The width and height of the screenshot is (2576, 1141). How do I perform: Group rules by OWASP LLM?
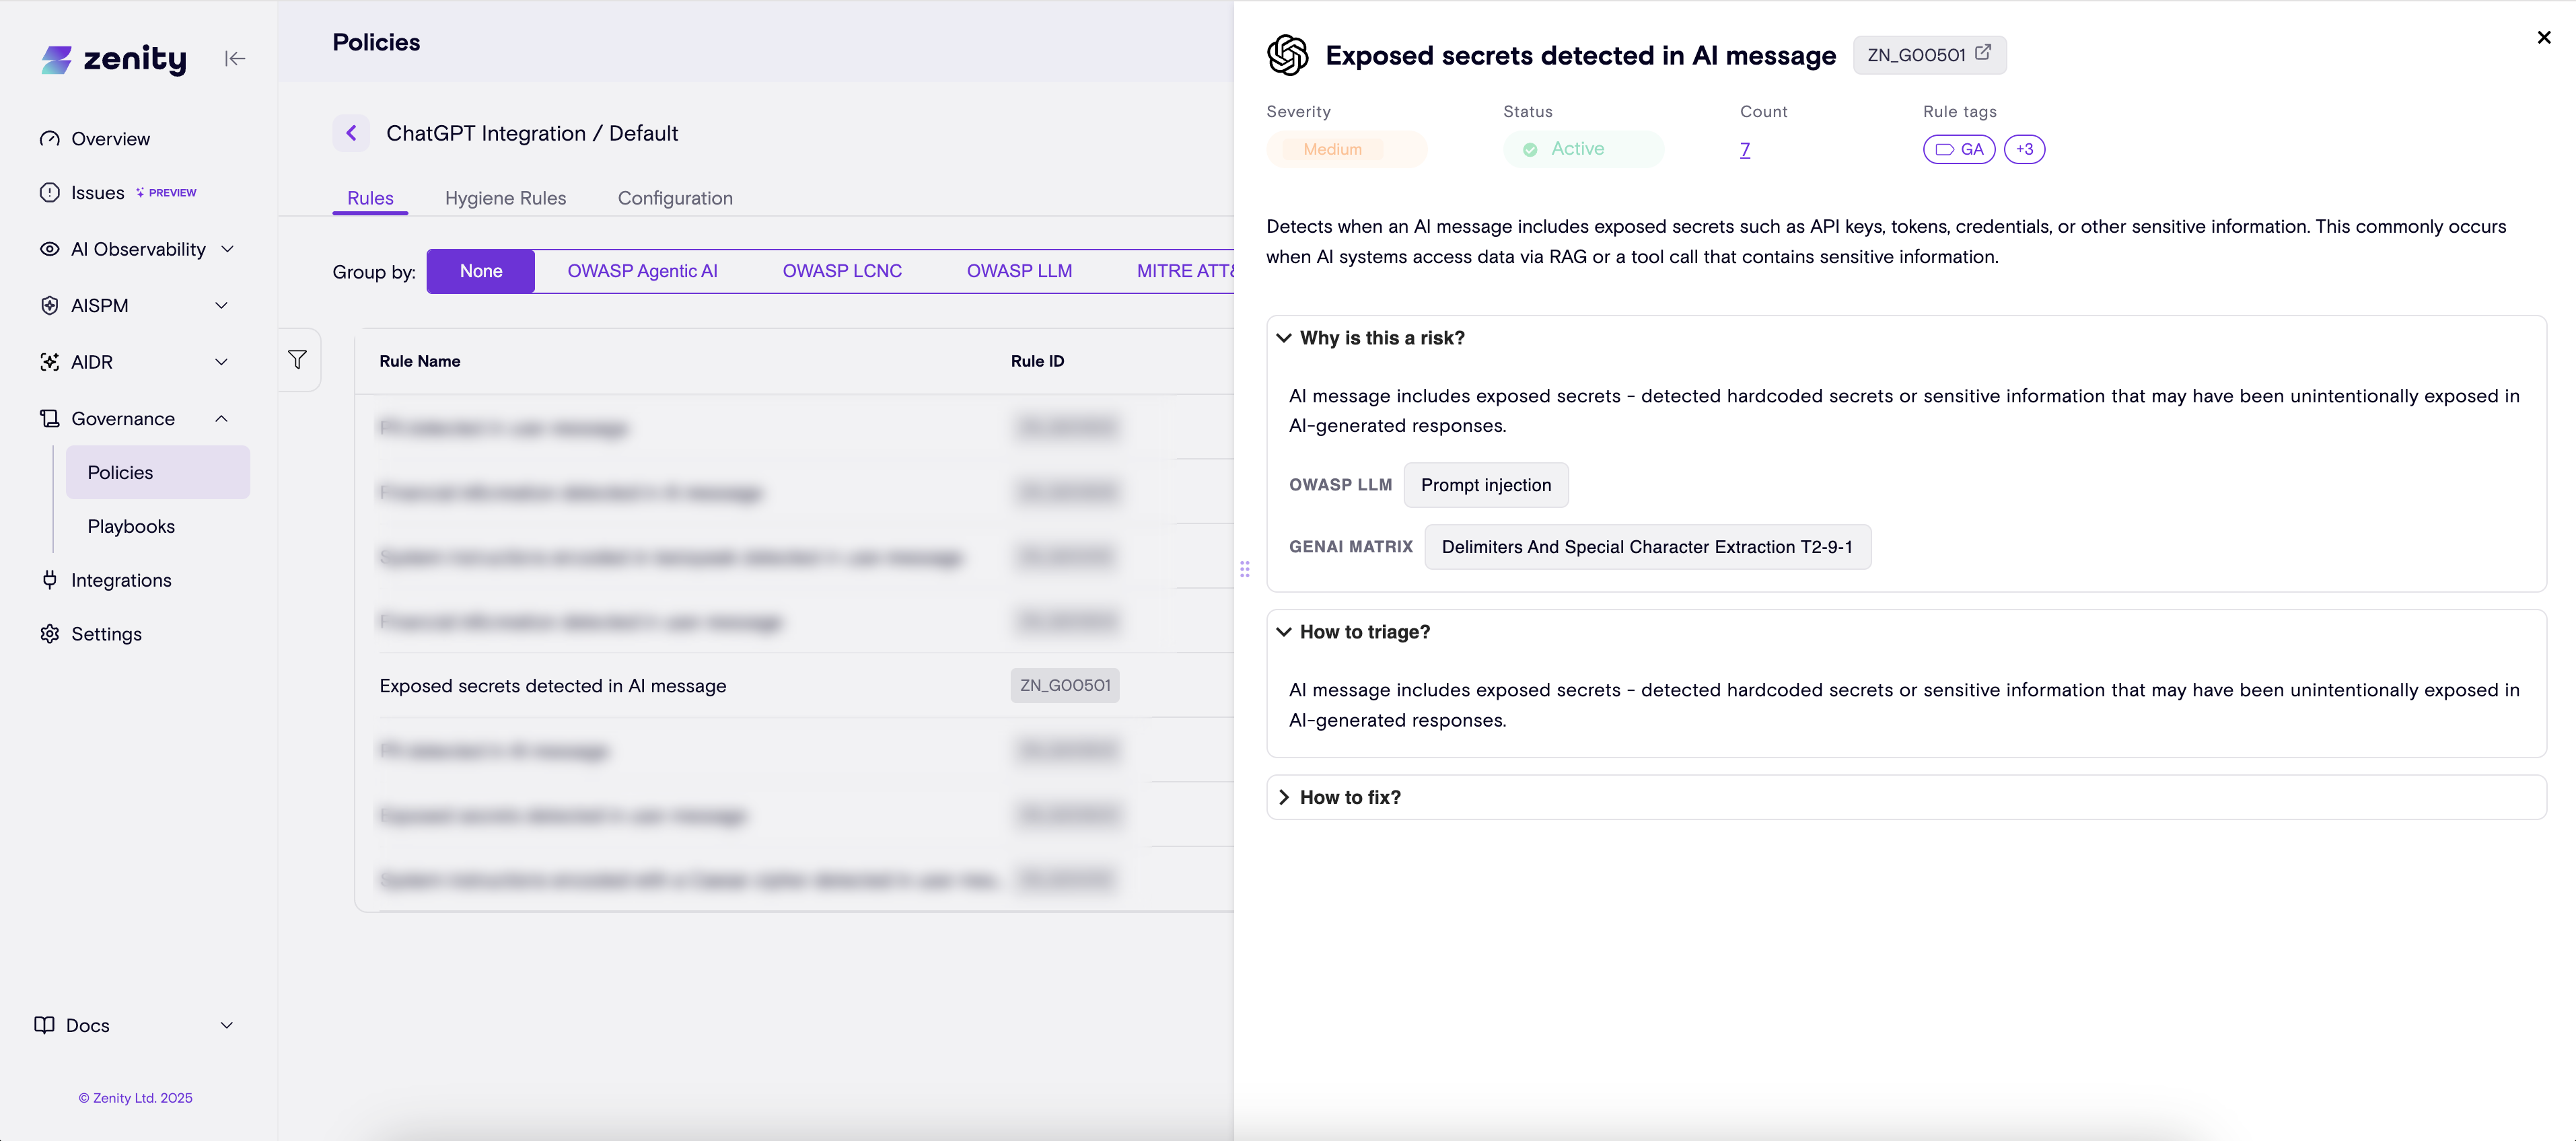pos(1018,271)
